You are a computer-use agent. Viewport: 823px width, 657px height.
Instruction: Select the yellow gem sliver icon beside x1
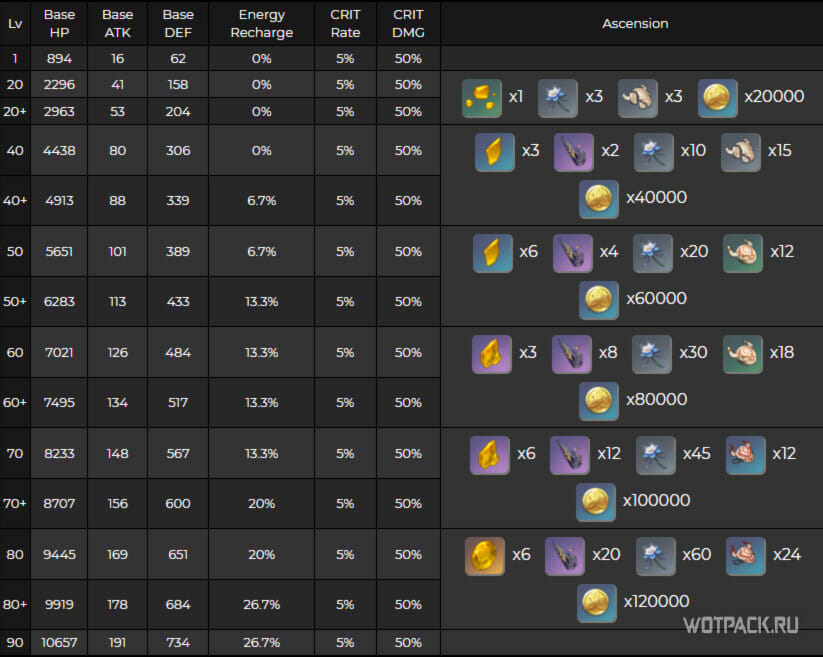(x=481, y=97)
